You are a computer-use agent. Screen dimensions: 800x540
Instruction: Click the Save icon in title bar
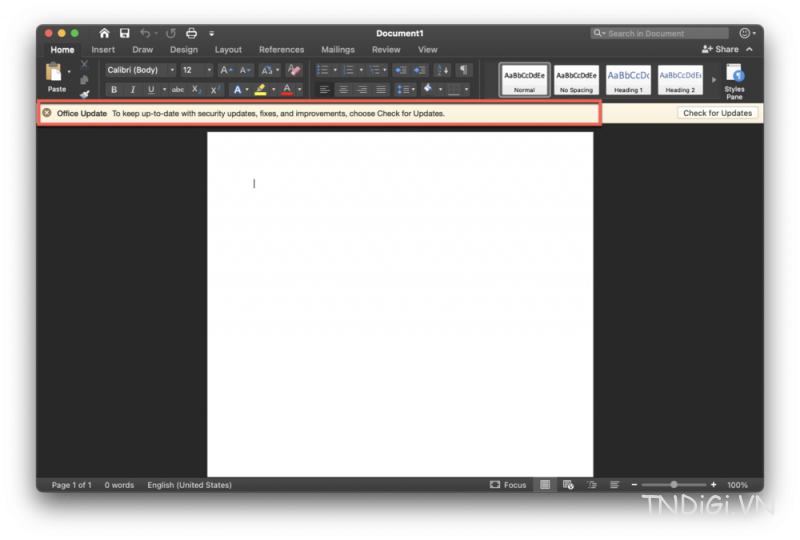click(x=124, y=33)
